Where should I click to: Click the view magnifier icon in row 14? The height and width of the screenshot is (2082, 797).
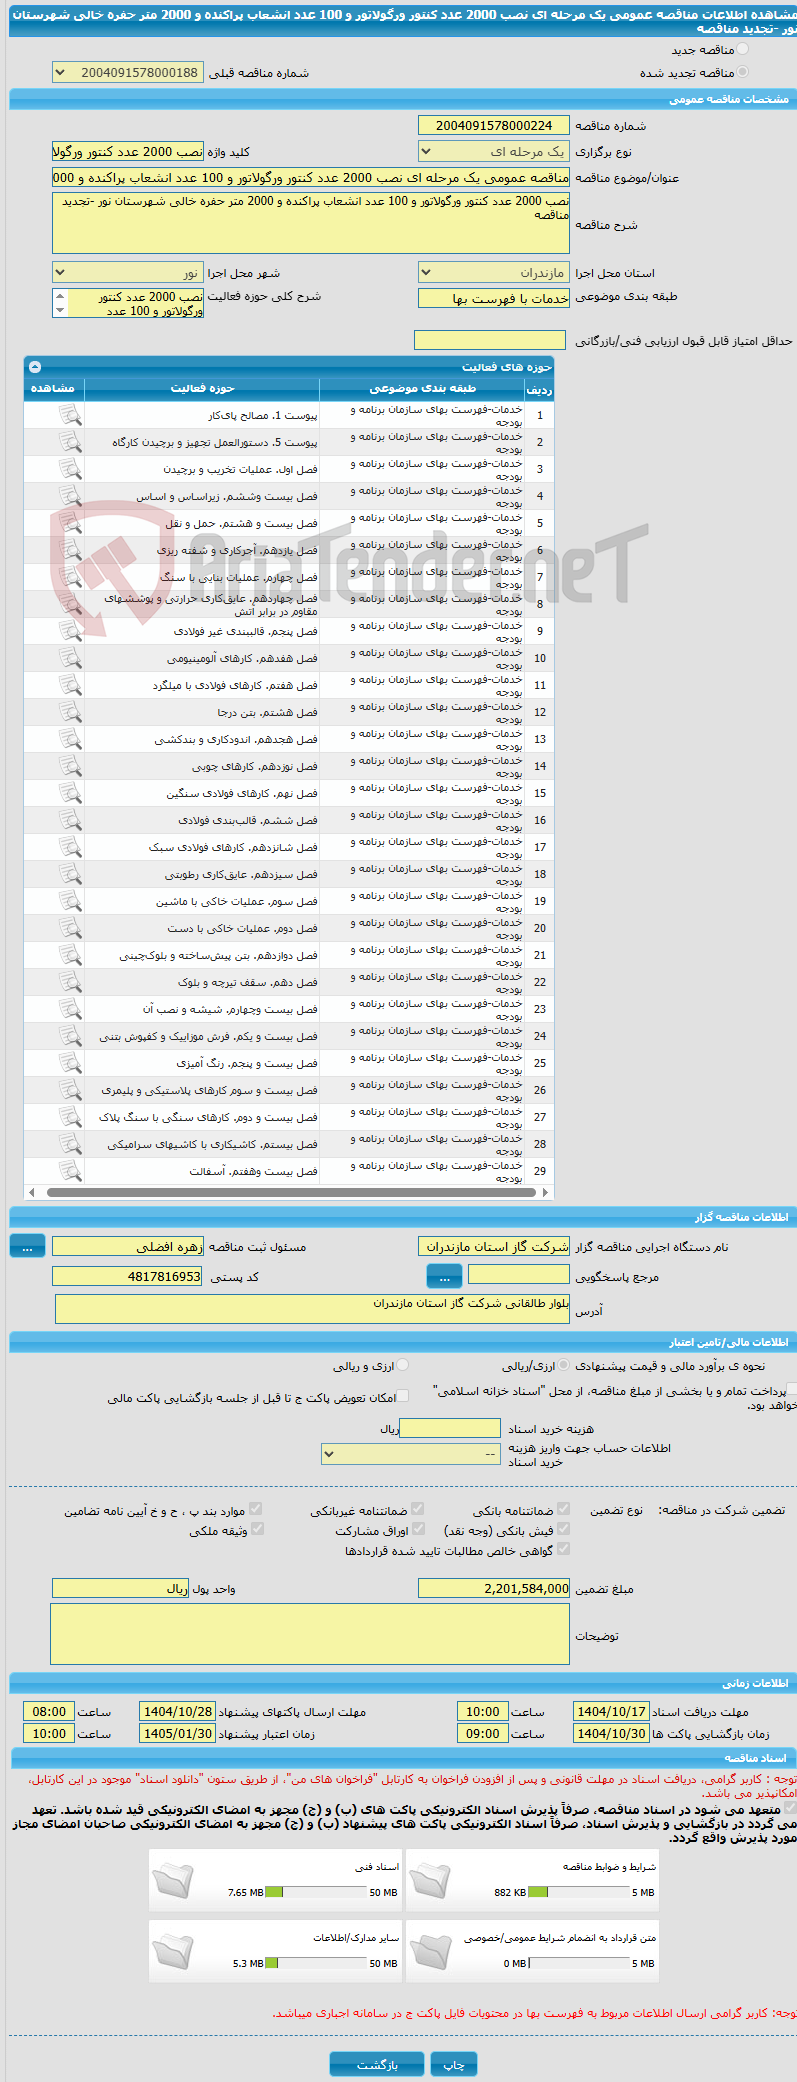point(70,766)
